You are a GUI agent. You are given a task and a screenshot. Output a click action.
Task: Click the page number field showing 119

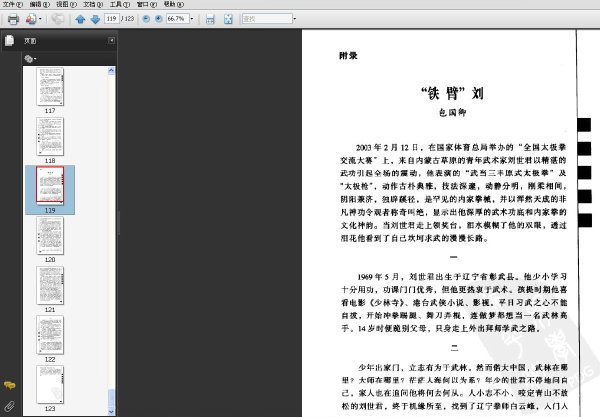click(x=111, y=18)
